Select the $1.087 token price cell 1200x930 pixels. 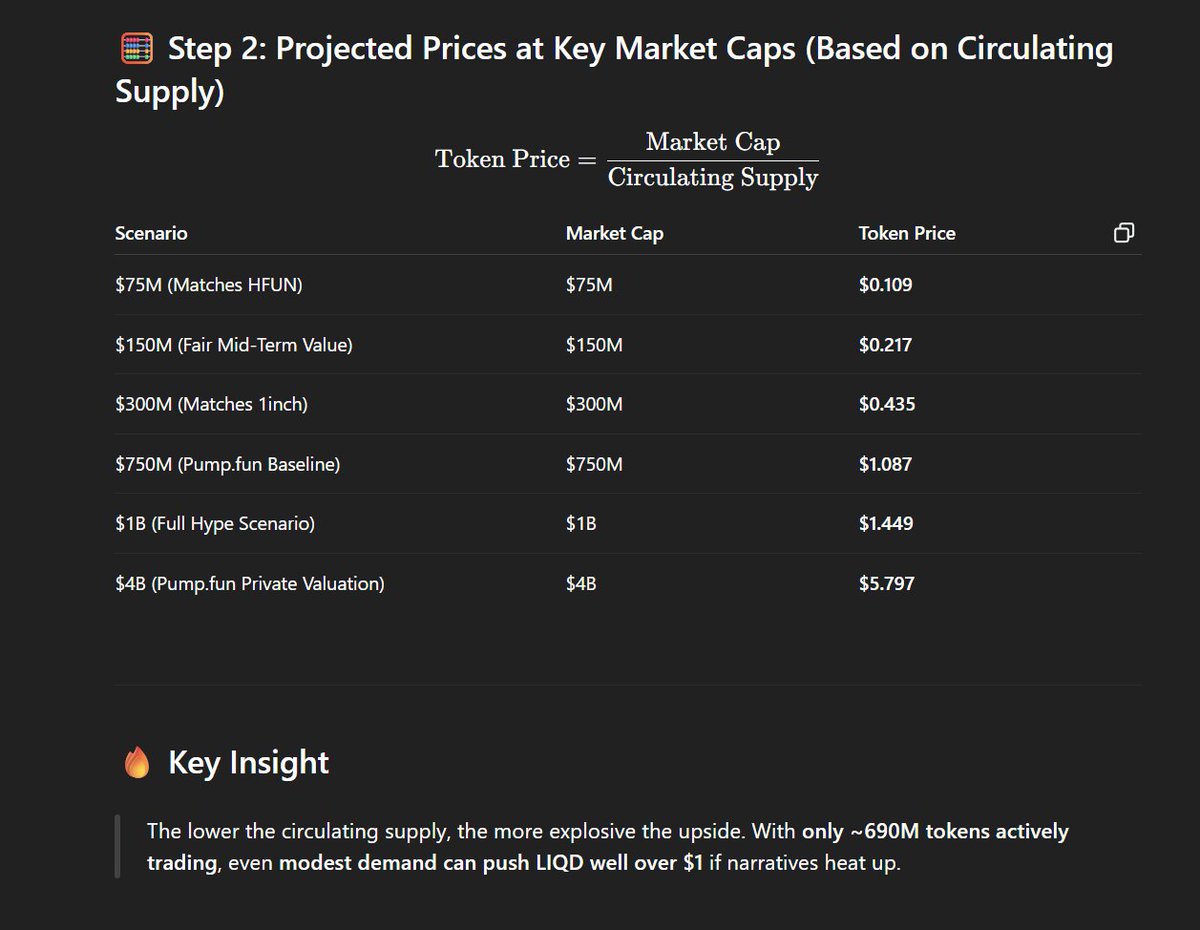[885, 464]
